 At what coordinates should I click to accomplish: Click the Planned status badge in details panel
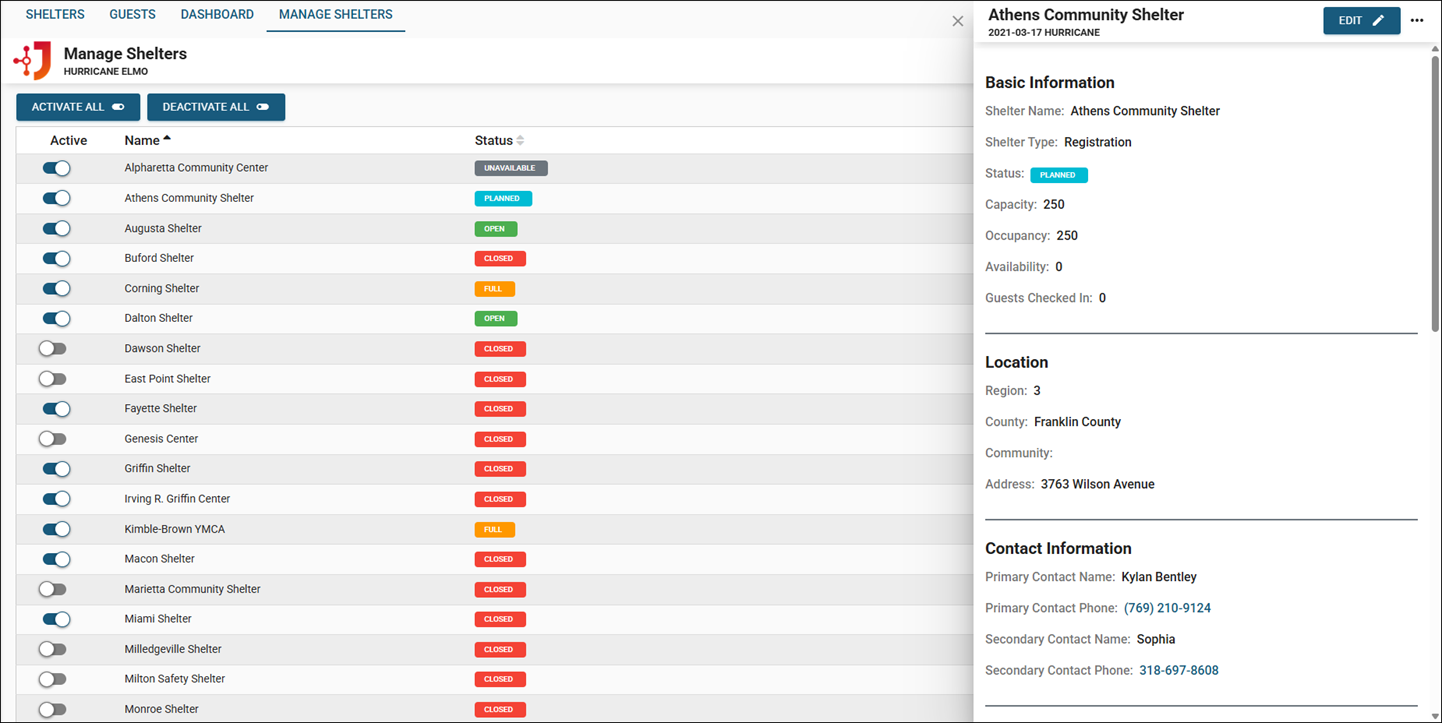tap(1058, 175)
